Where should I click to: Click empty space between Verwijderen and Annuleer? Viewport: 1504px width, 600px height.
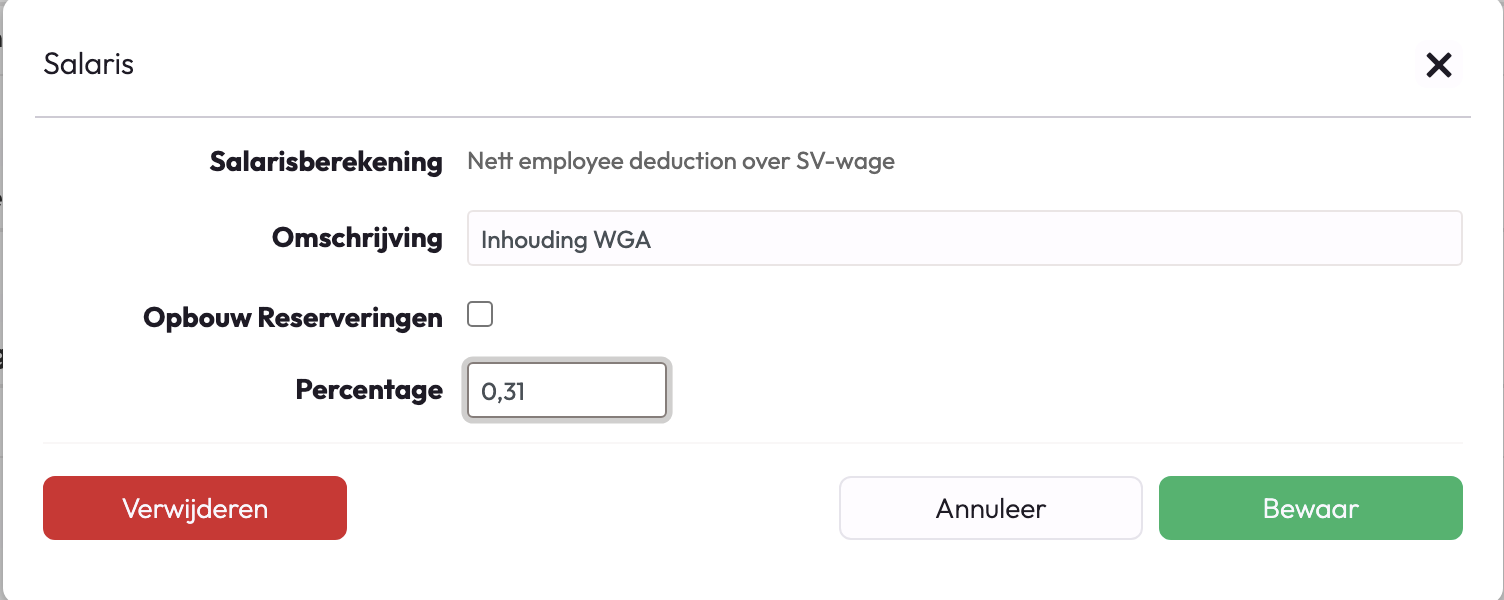(x=592, y=508)
